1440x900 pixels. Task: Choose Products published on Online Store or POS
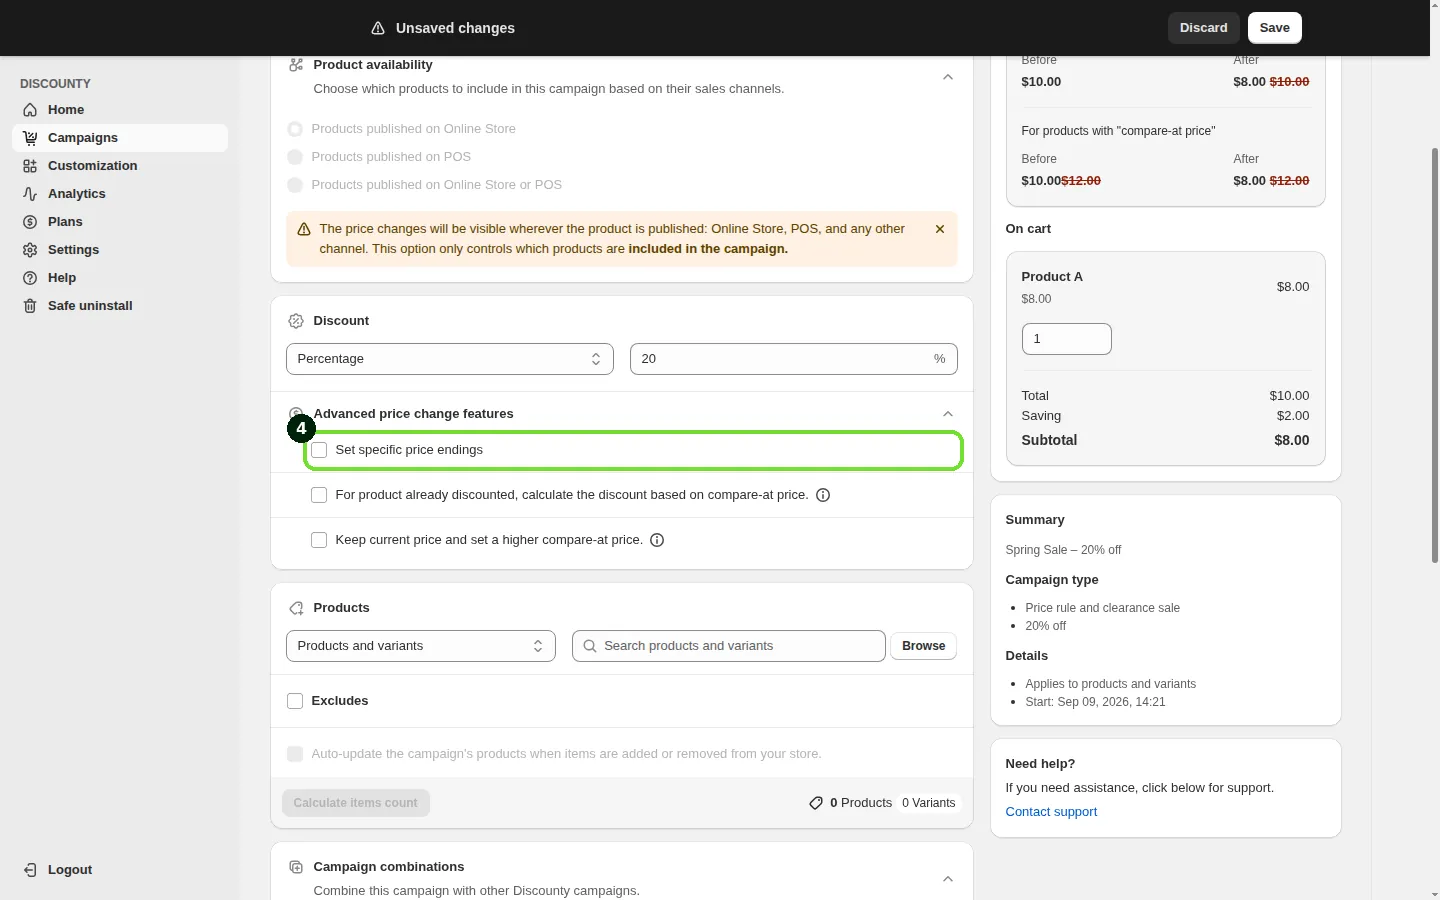[x=295, y=185]
